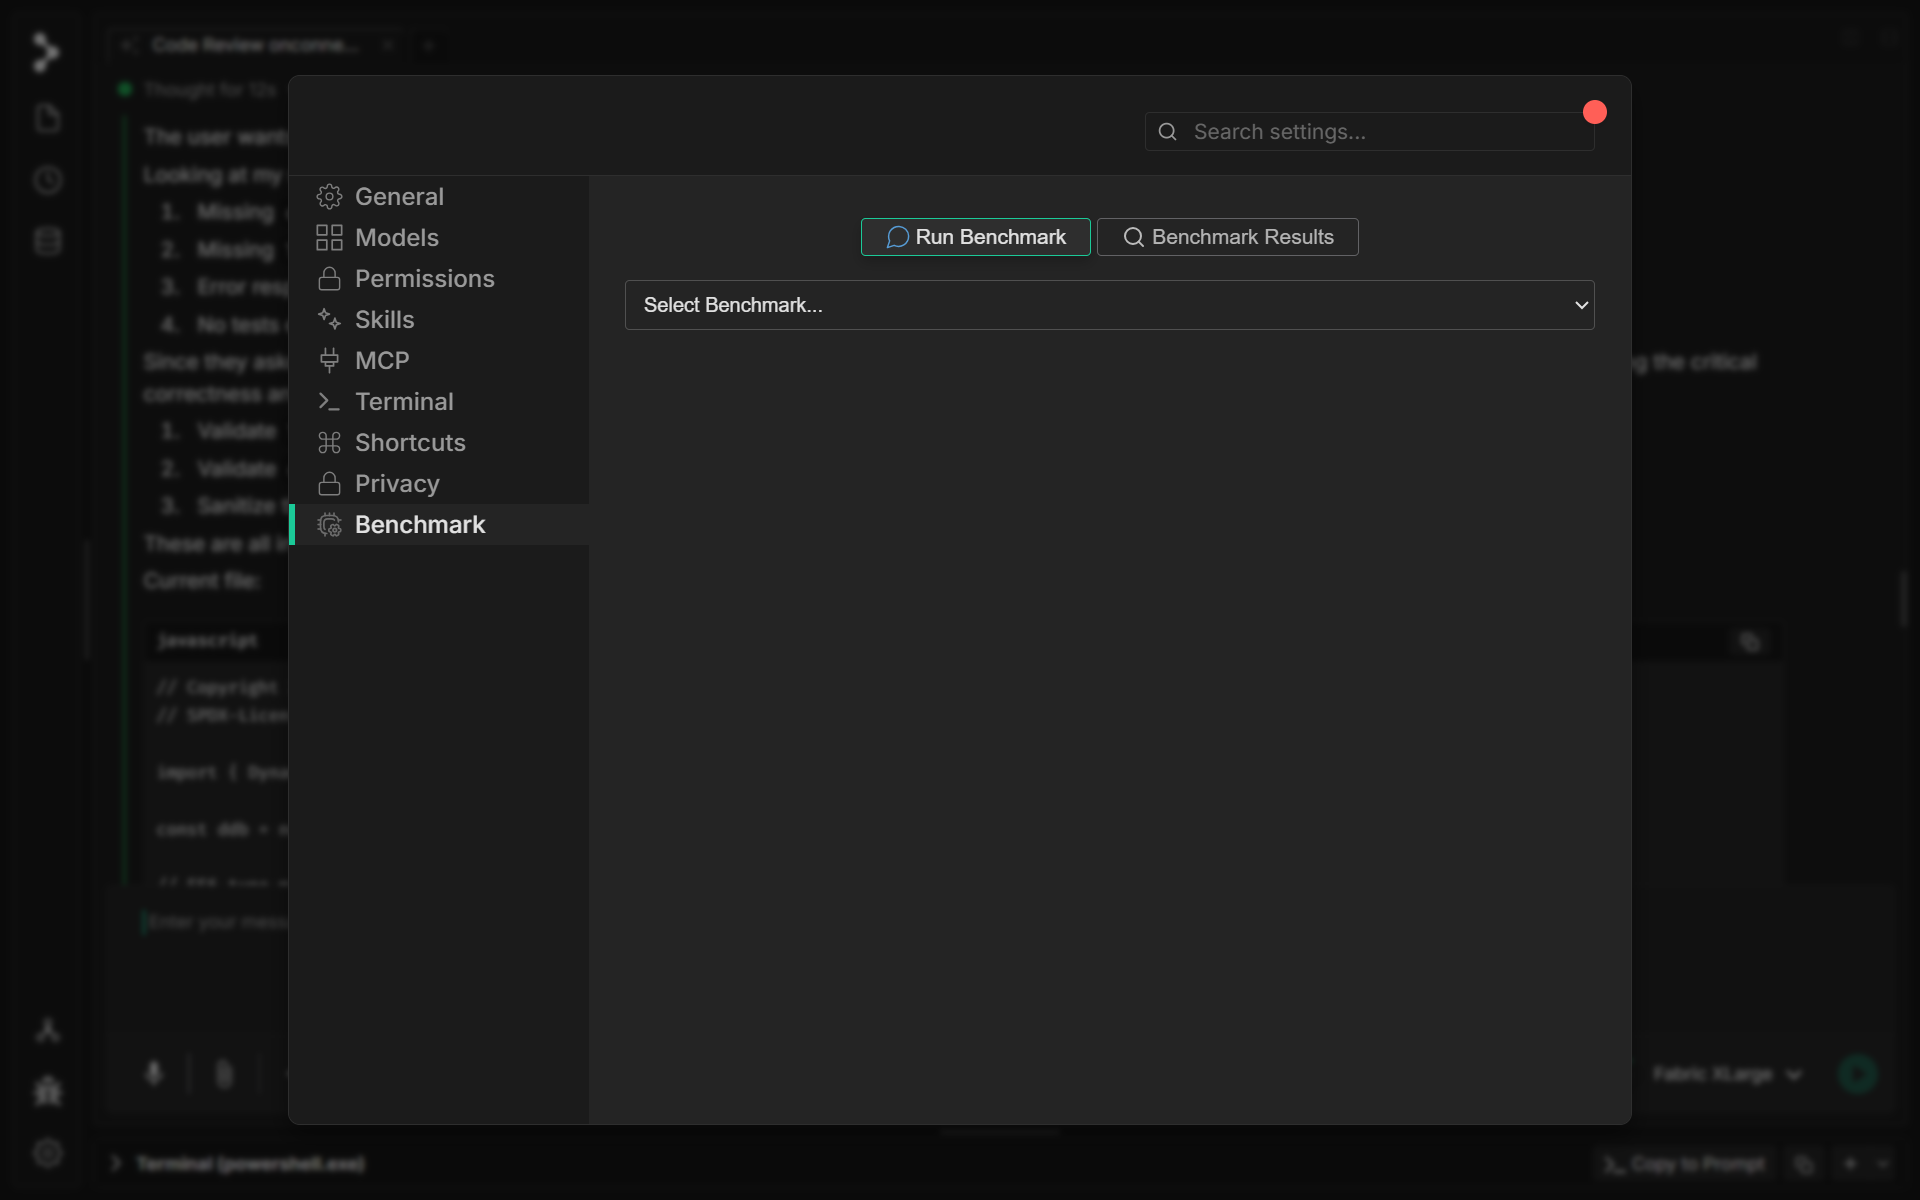Select the Code Review tab in background
The height and width of the screenshot is (1200, 1920).
click(255, 45)
